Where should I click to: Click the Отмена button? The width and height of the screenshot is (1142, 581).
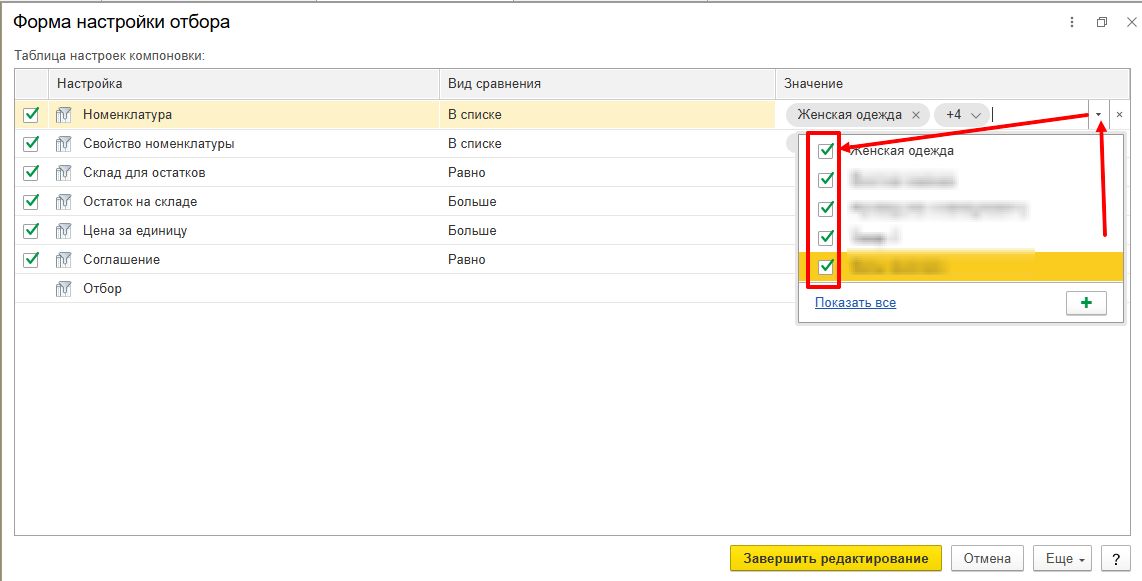point(987,558)
